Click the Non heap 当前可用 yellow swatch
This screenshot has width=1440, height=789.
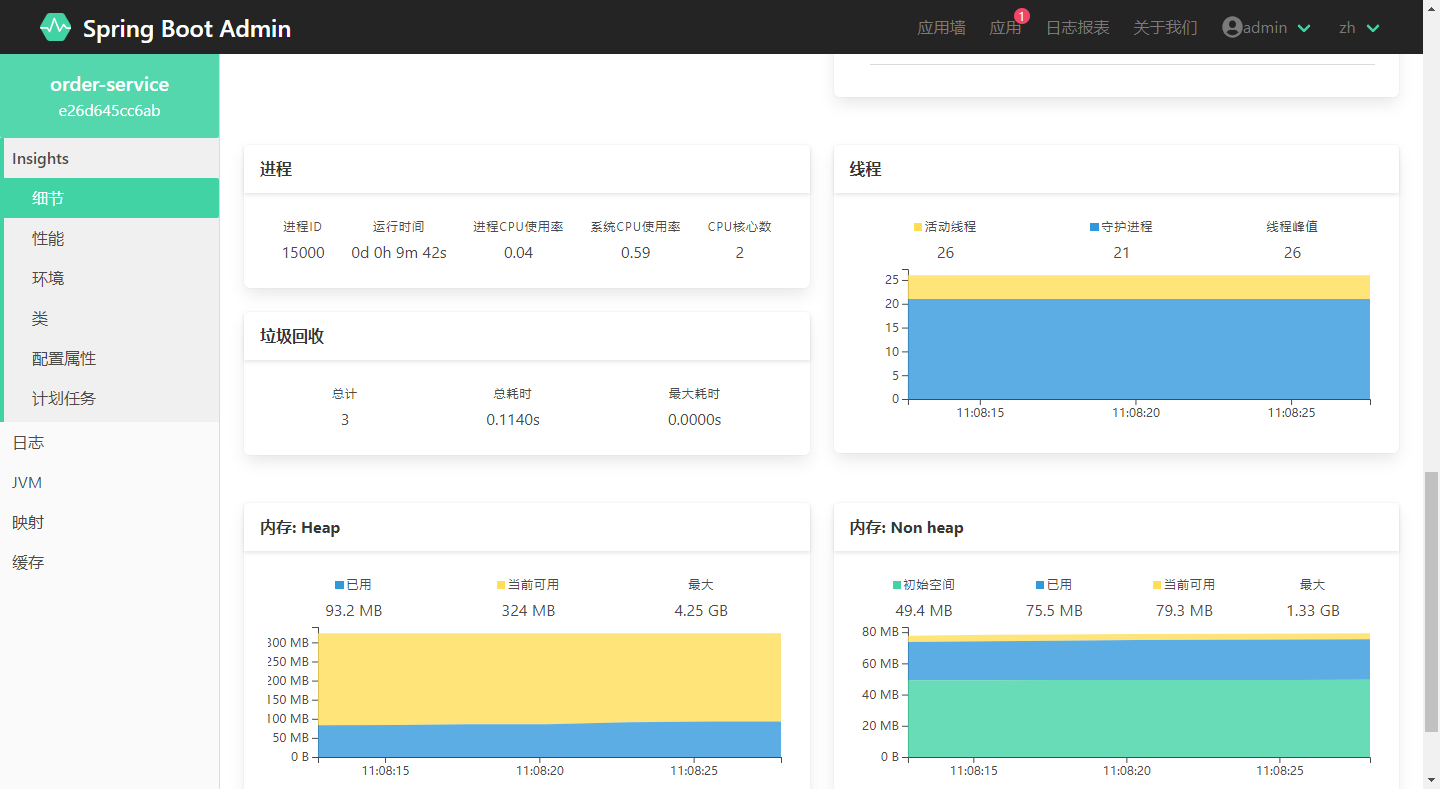point(1157,585)
